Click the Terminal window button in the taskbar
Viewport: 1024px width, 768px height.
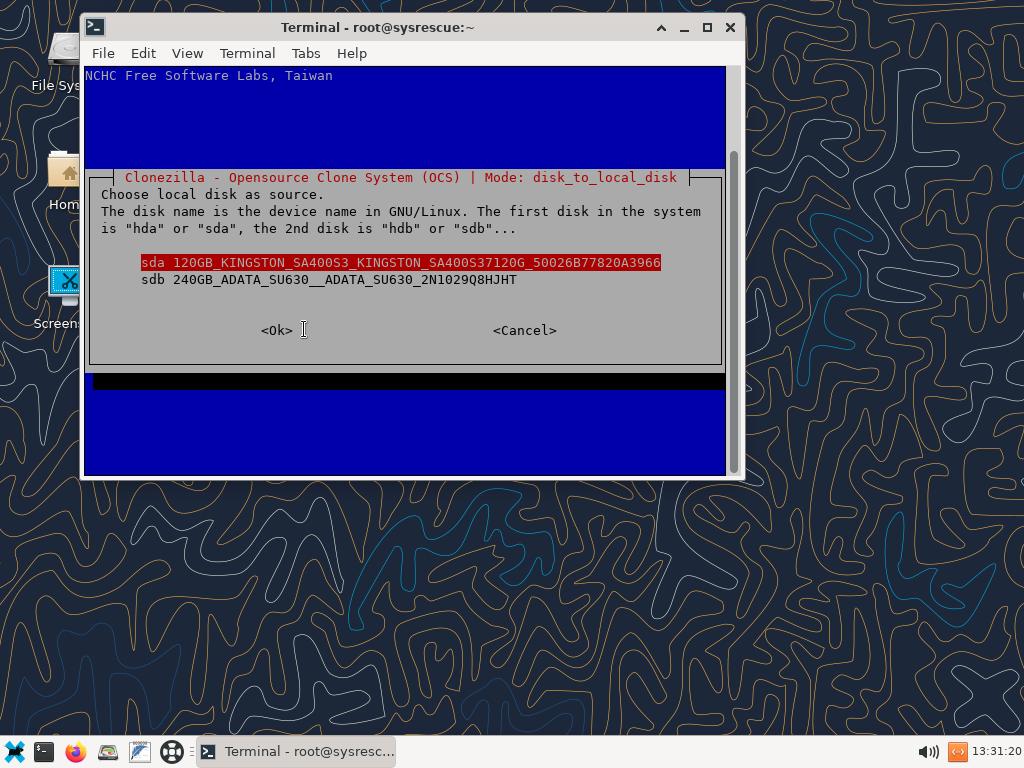(297, 751)
